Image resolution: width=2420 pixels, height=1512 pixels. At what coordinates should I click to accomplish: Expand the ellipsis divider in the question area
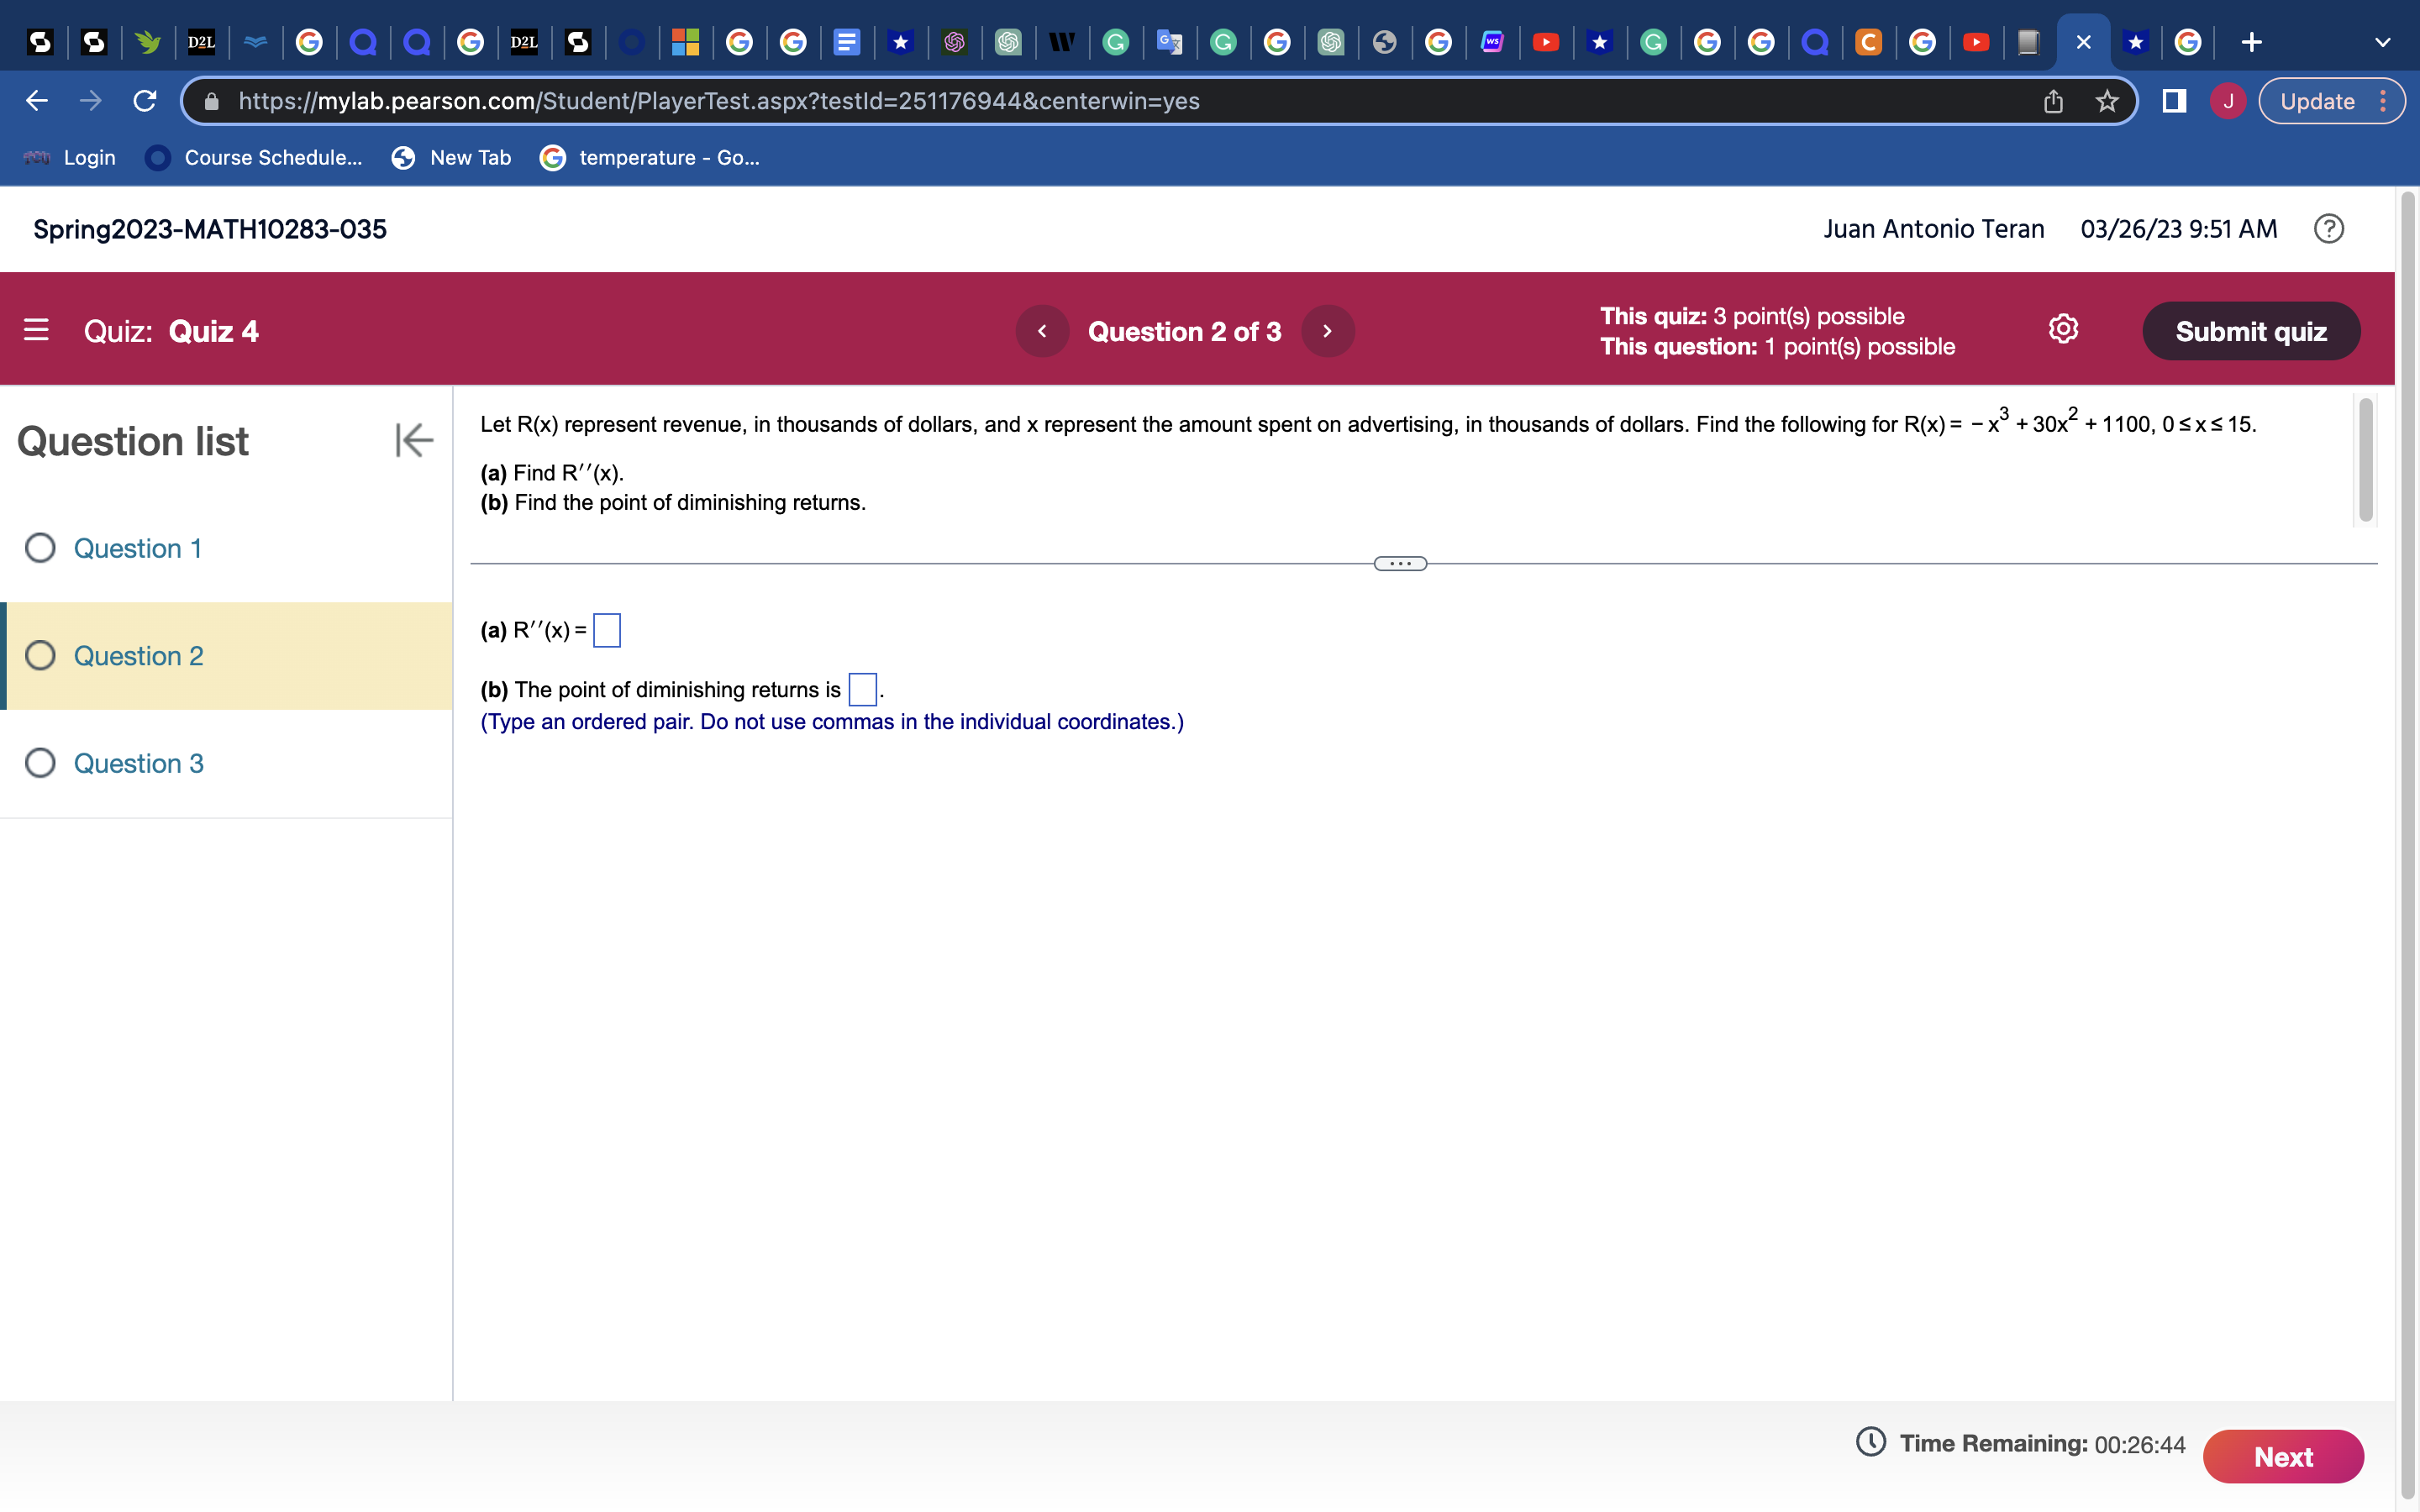click(x=1401, y=563)
